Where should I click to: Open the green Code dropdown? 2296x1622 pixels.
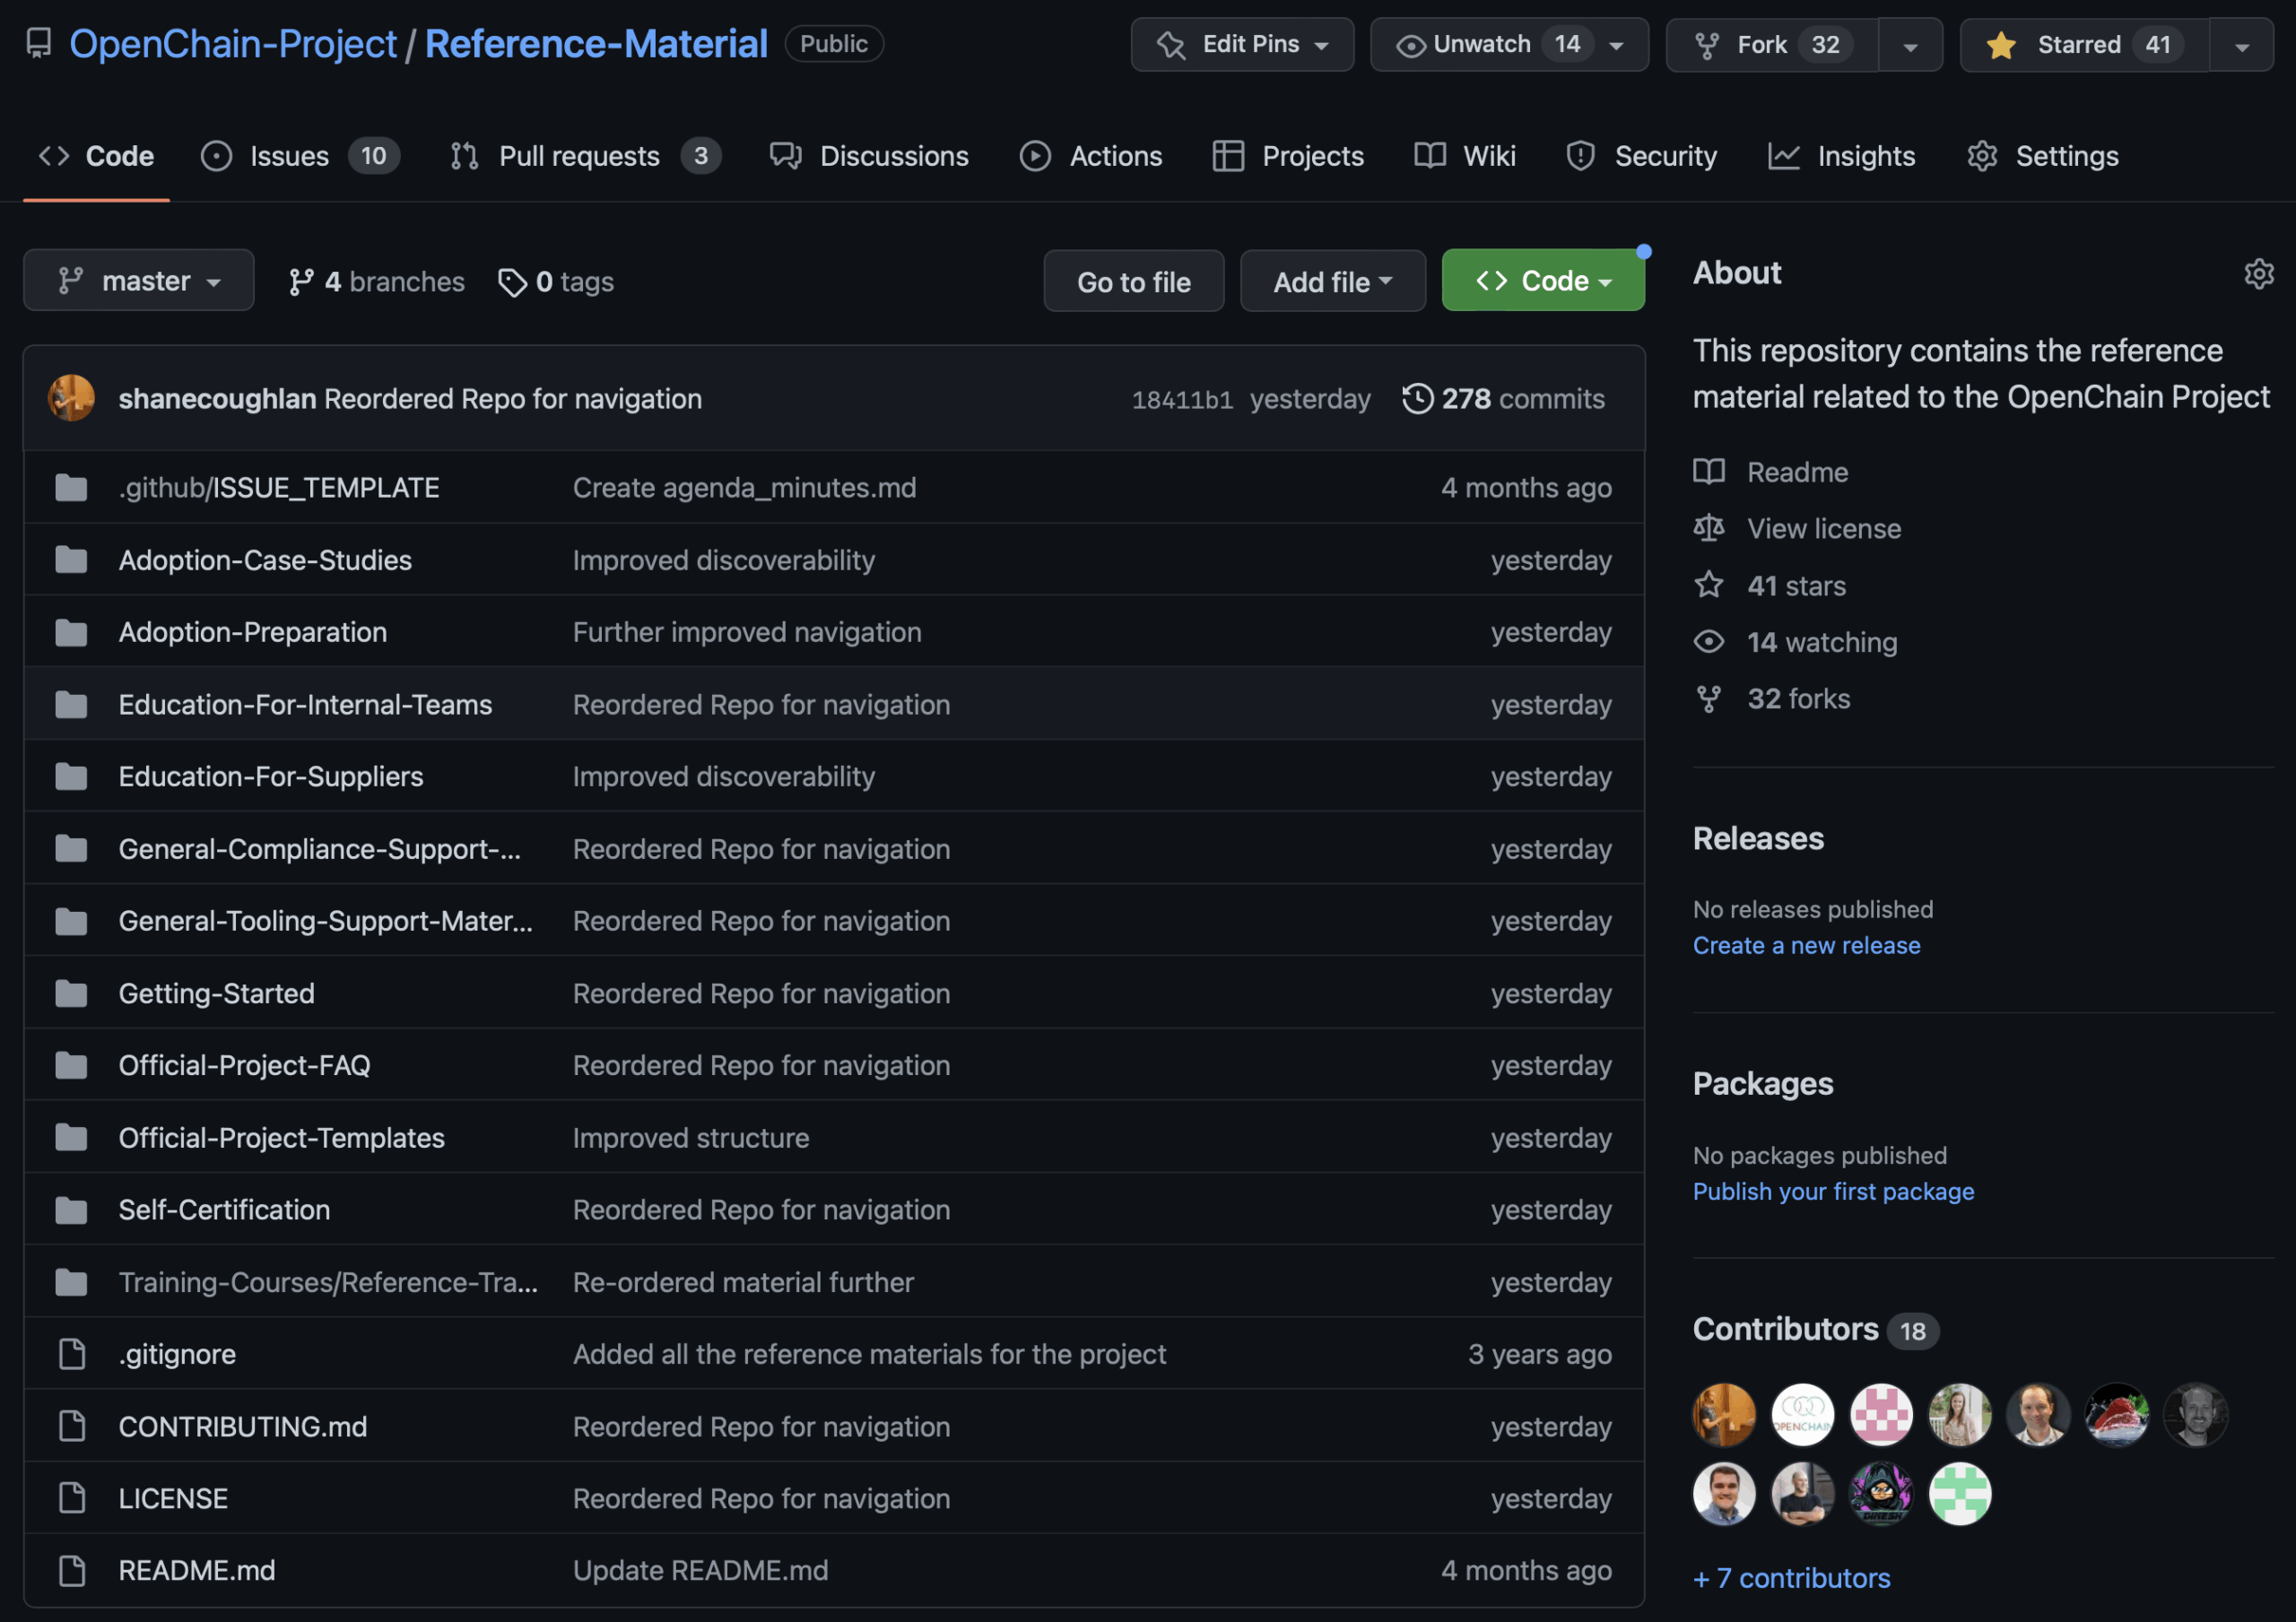(1543, 281)
